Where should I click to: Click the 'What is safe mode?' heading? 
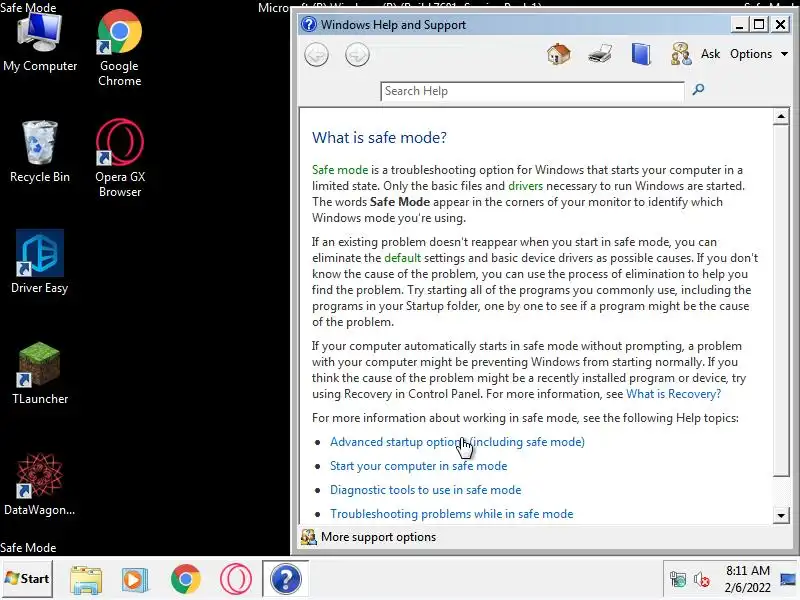point(379,138)
